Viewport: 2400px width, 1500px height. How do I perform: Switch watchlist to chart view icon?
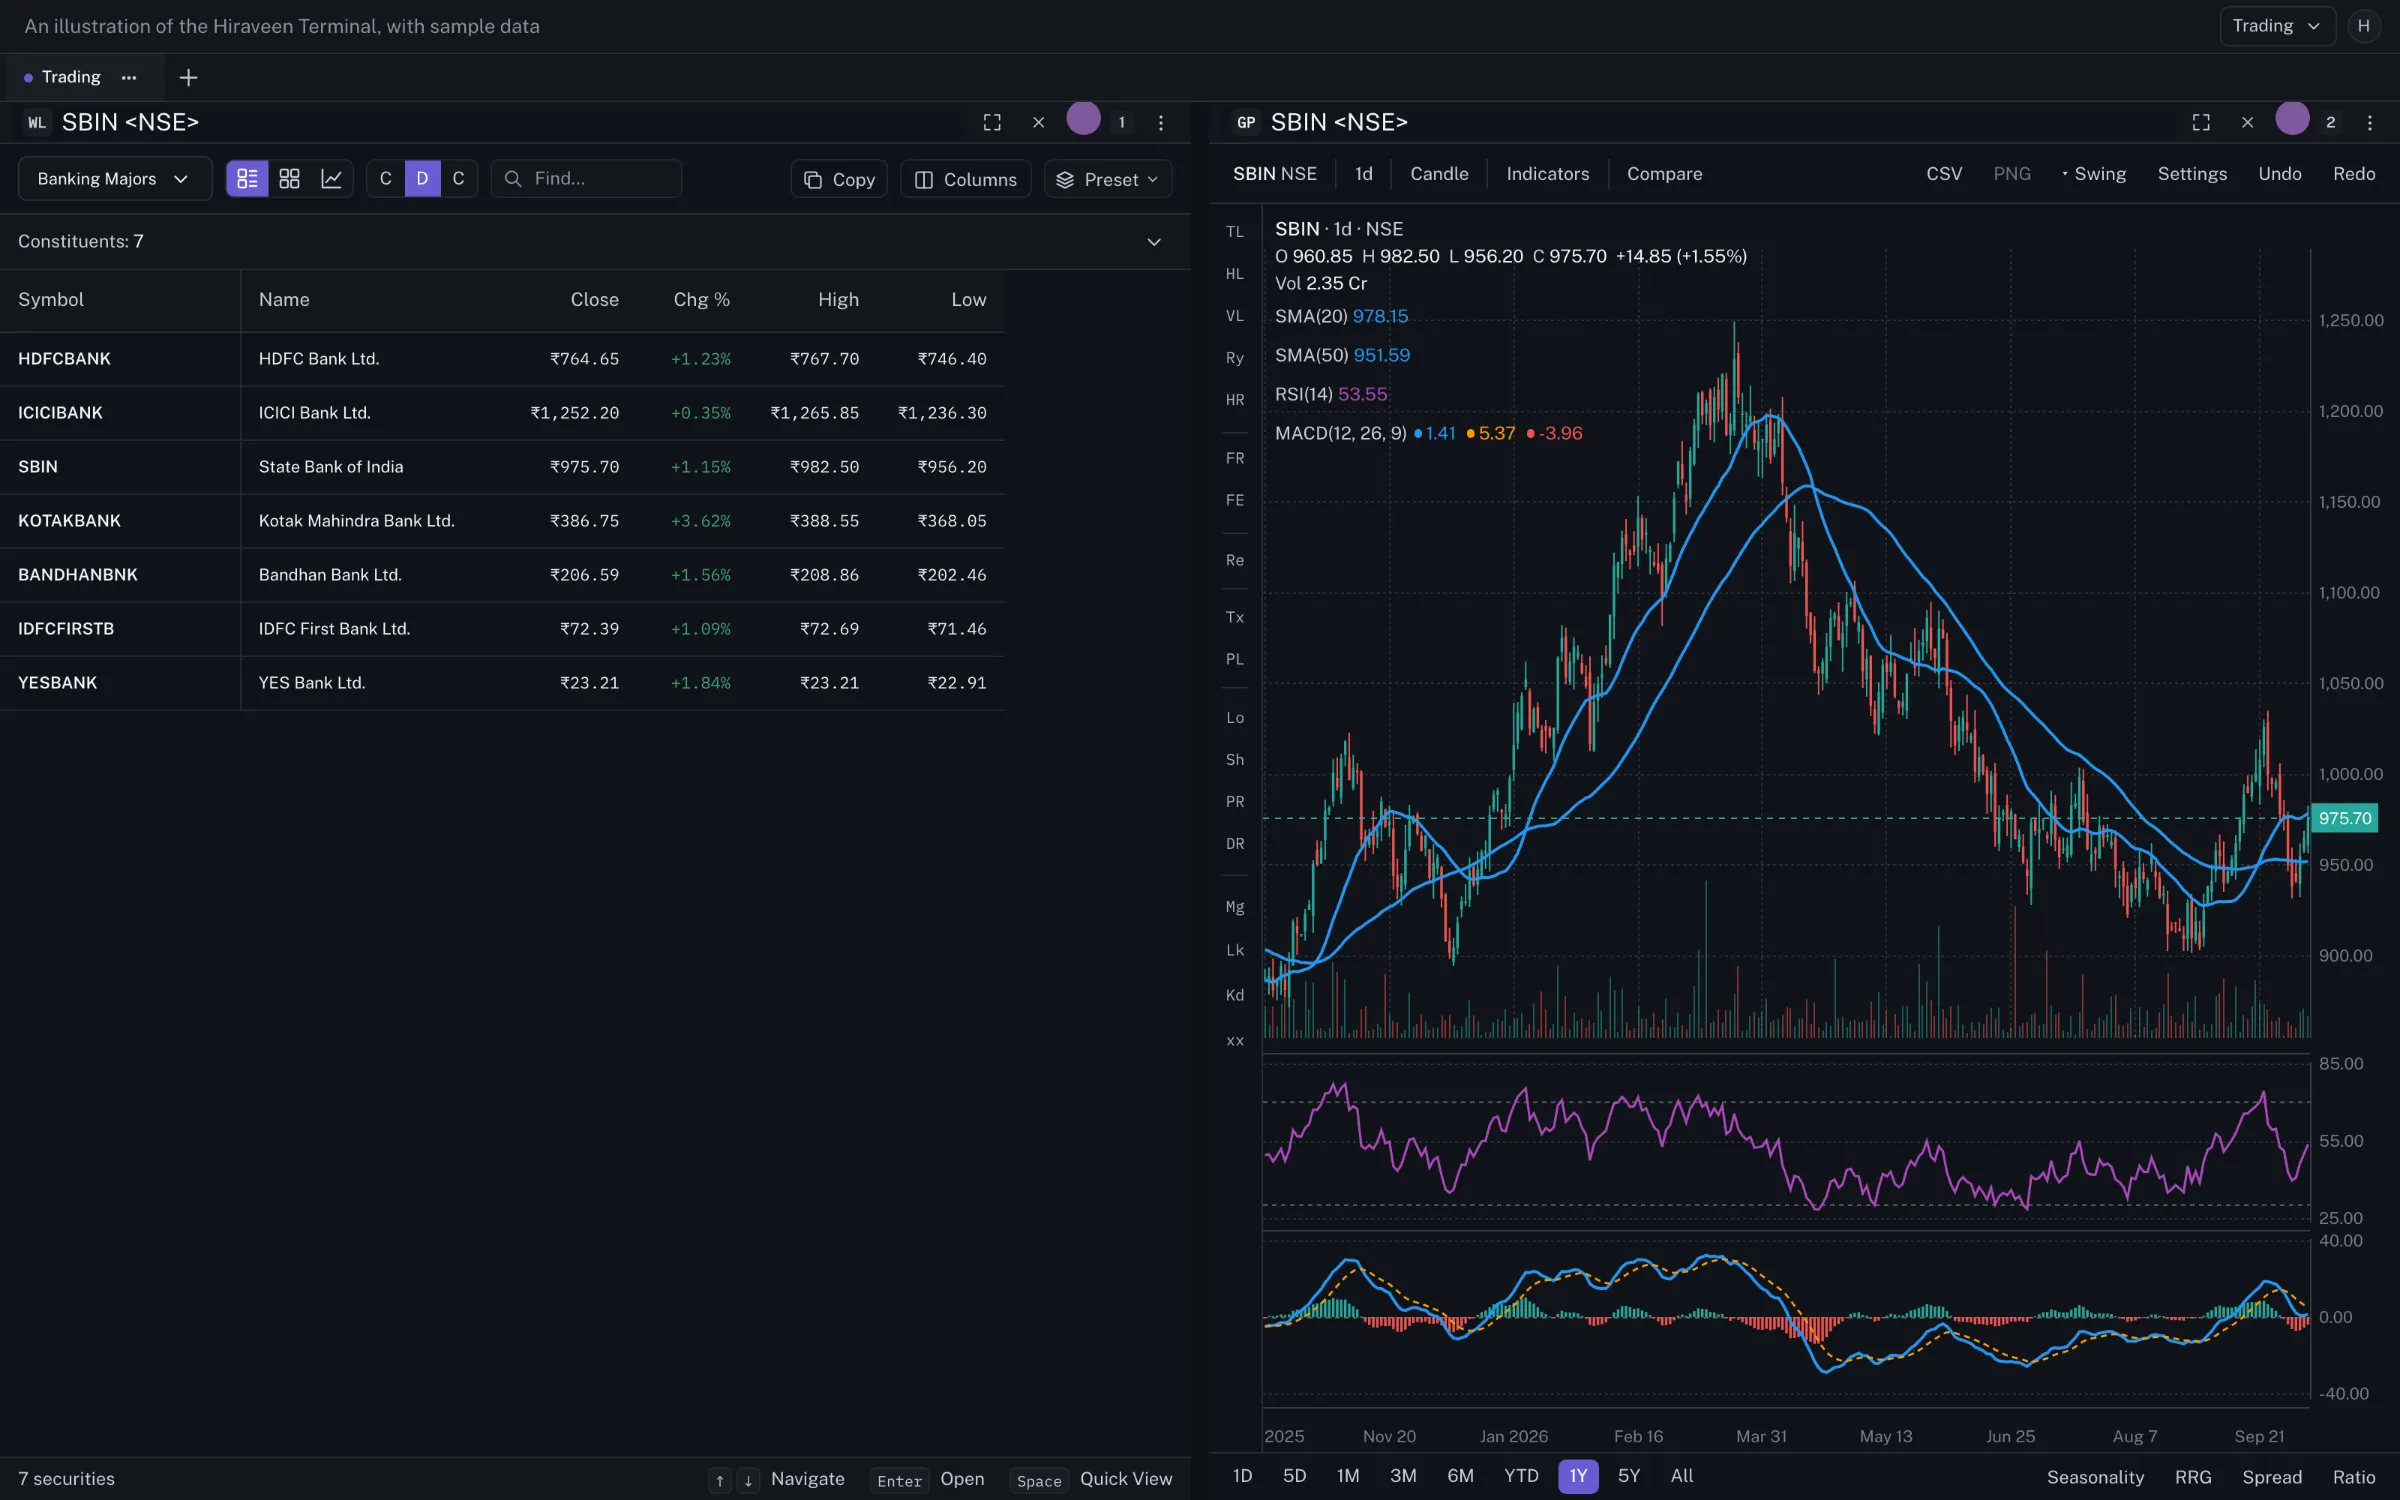coord(331,179)
